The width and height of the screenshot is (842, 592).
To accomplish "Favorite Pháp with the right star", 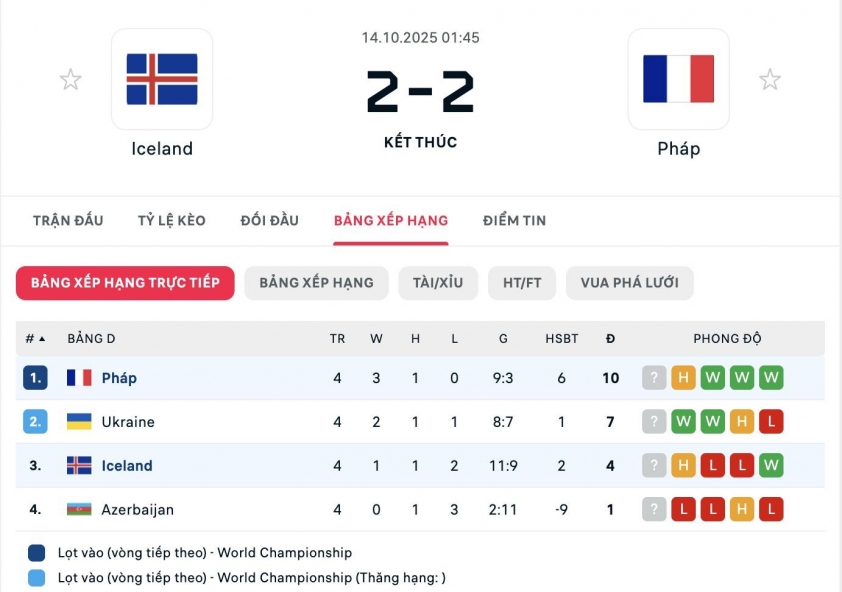I will click(769, 80).
